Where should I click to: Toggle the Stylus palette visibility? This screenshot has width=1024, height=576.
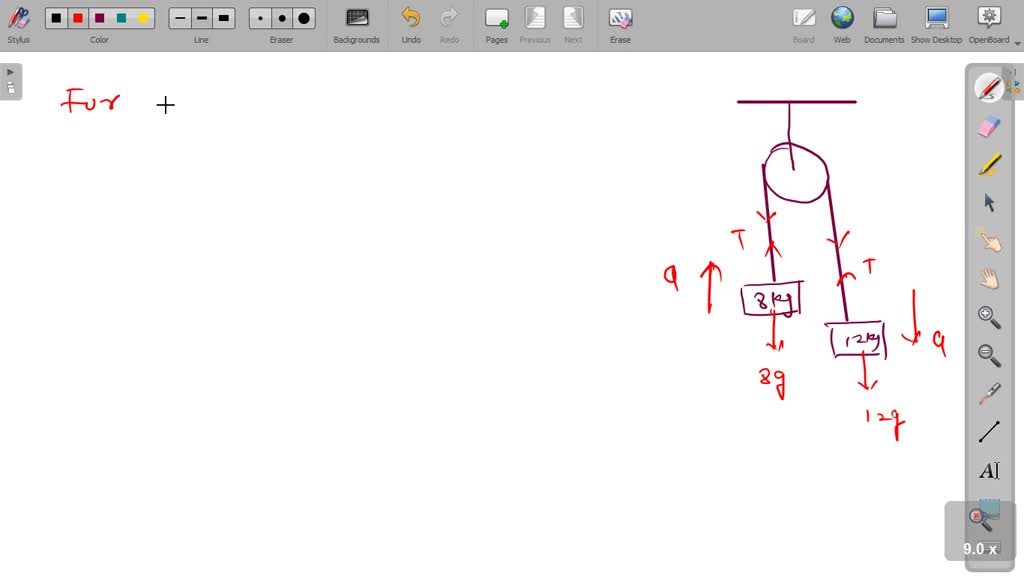(x=18, y=24)
